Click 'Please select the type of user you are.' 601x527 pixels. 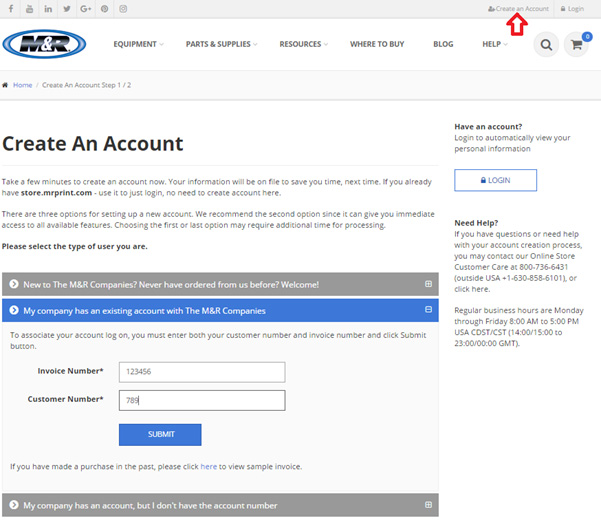coord(75,246)
